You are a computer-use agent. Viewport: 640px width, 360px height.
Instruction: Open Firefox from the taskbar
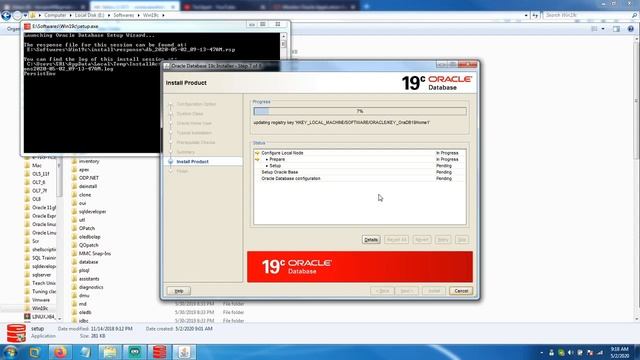click(60, 352)
